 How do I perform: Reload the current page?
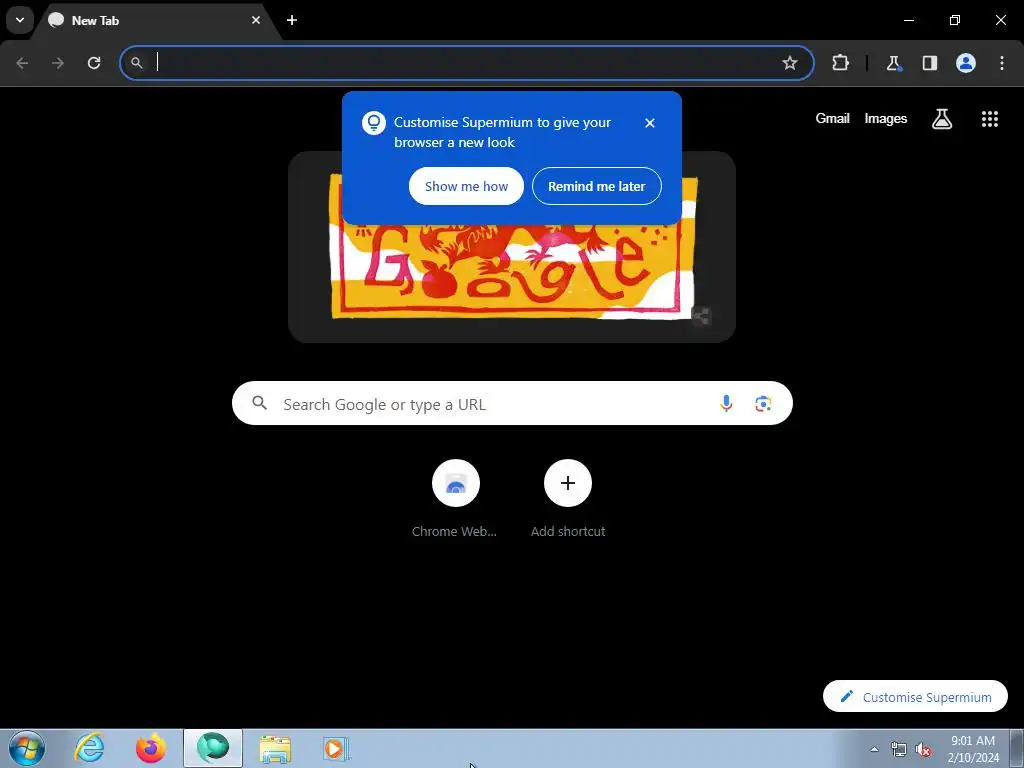[94, 63]
